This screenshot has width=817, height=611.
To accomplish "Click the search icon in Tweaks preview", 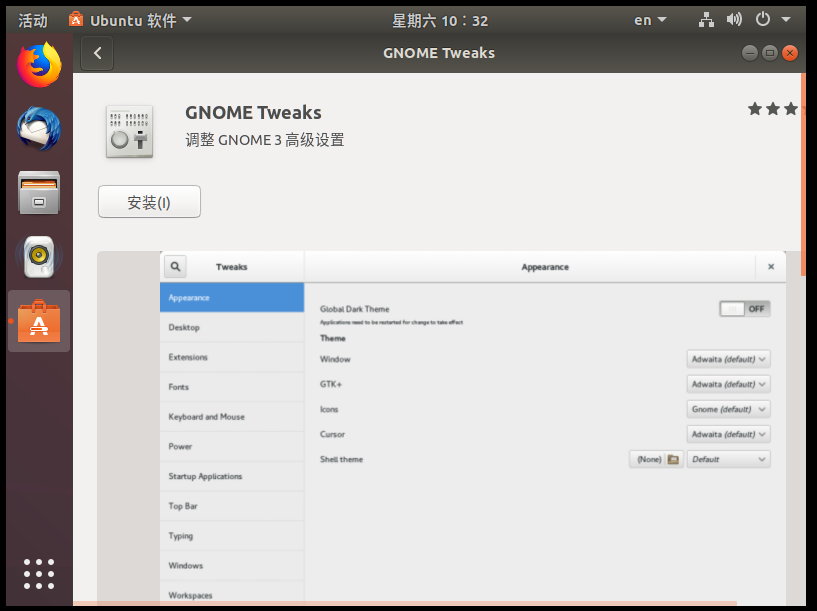I will [176, 267].
